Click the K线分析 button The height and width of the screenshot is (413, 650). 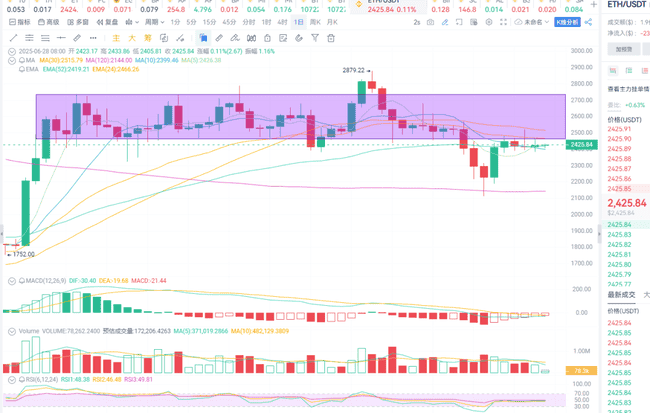[567, 22]
